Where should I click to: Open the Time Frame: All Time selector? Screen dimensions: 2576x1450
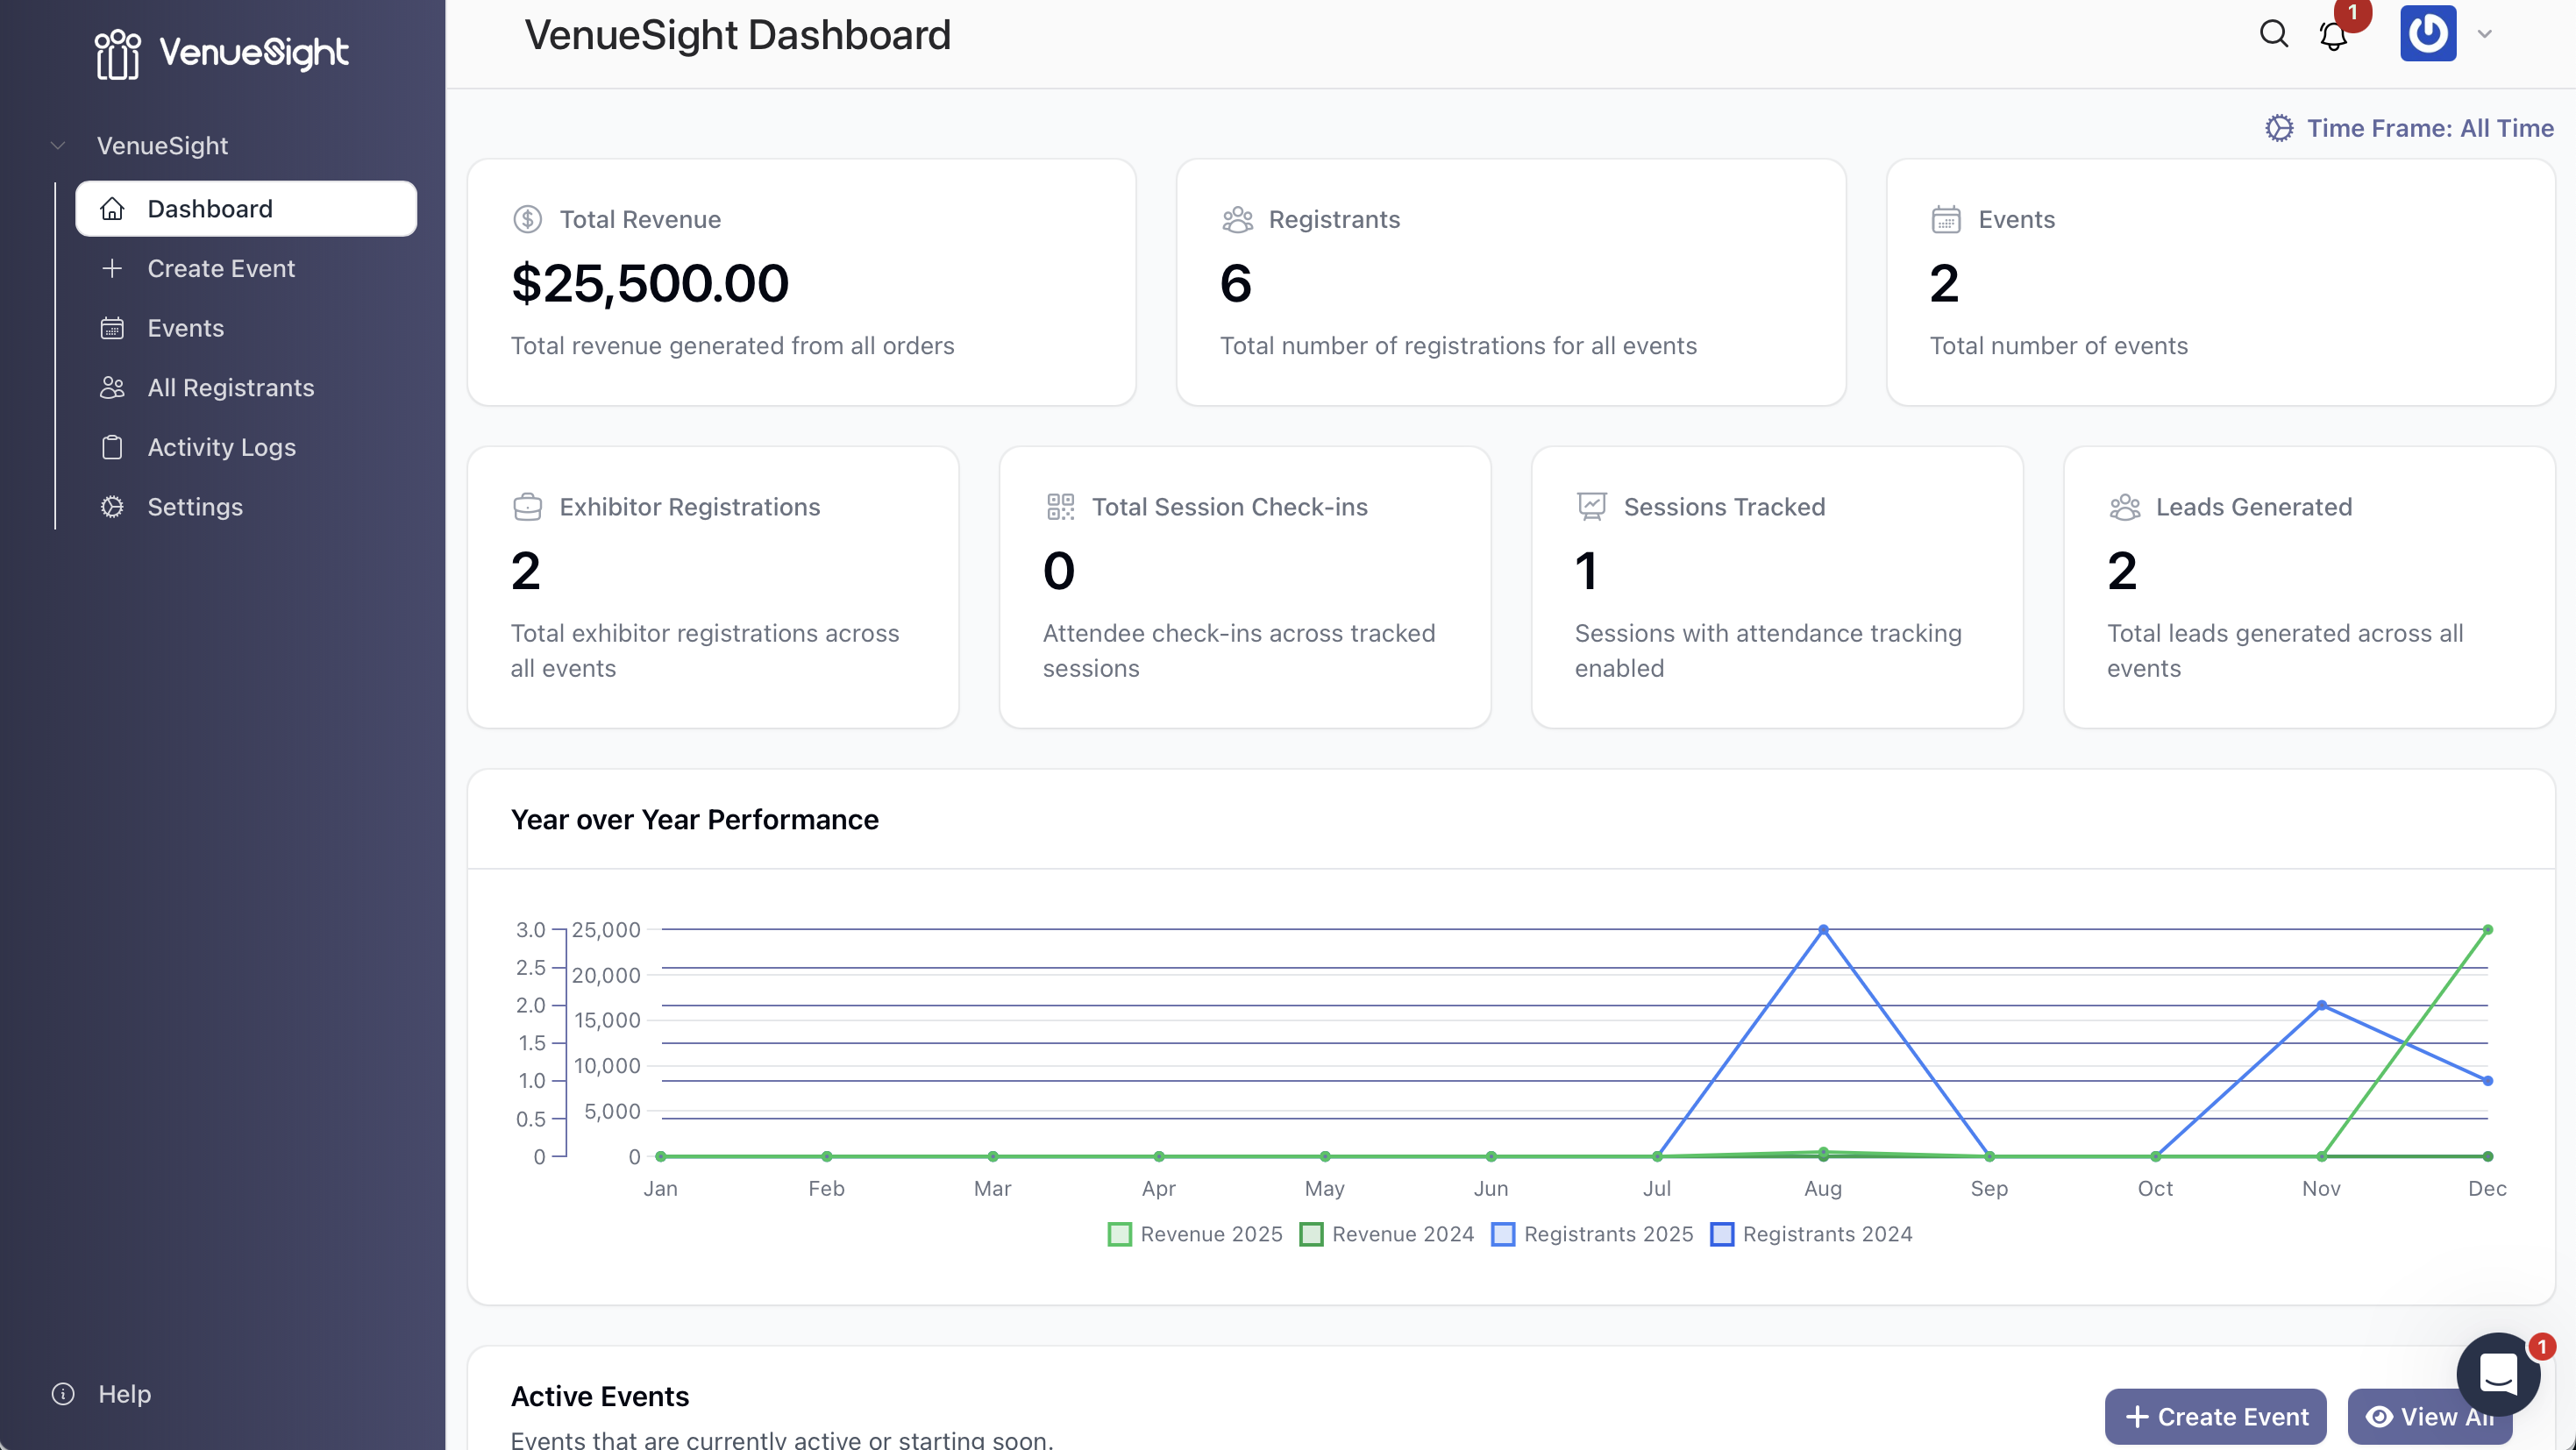2410,128
